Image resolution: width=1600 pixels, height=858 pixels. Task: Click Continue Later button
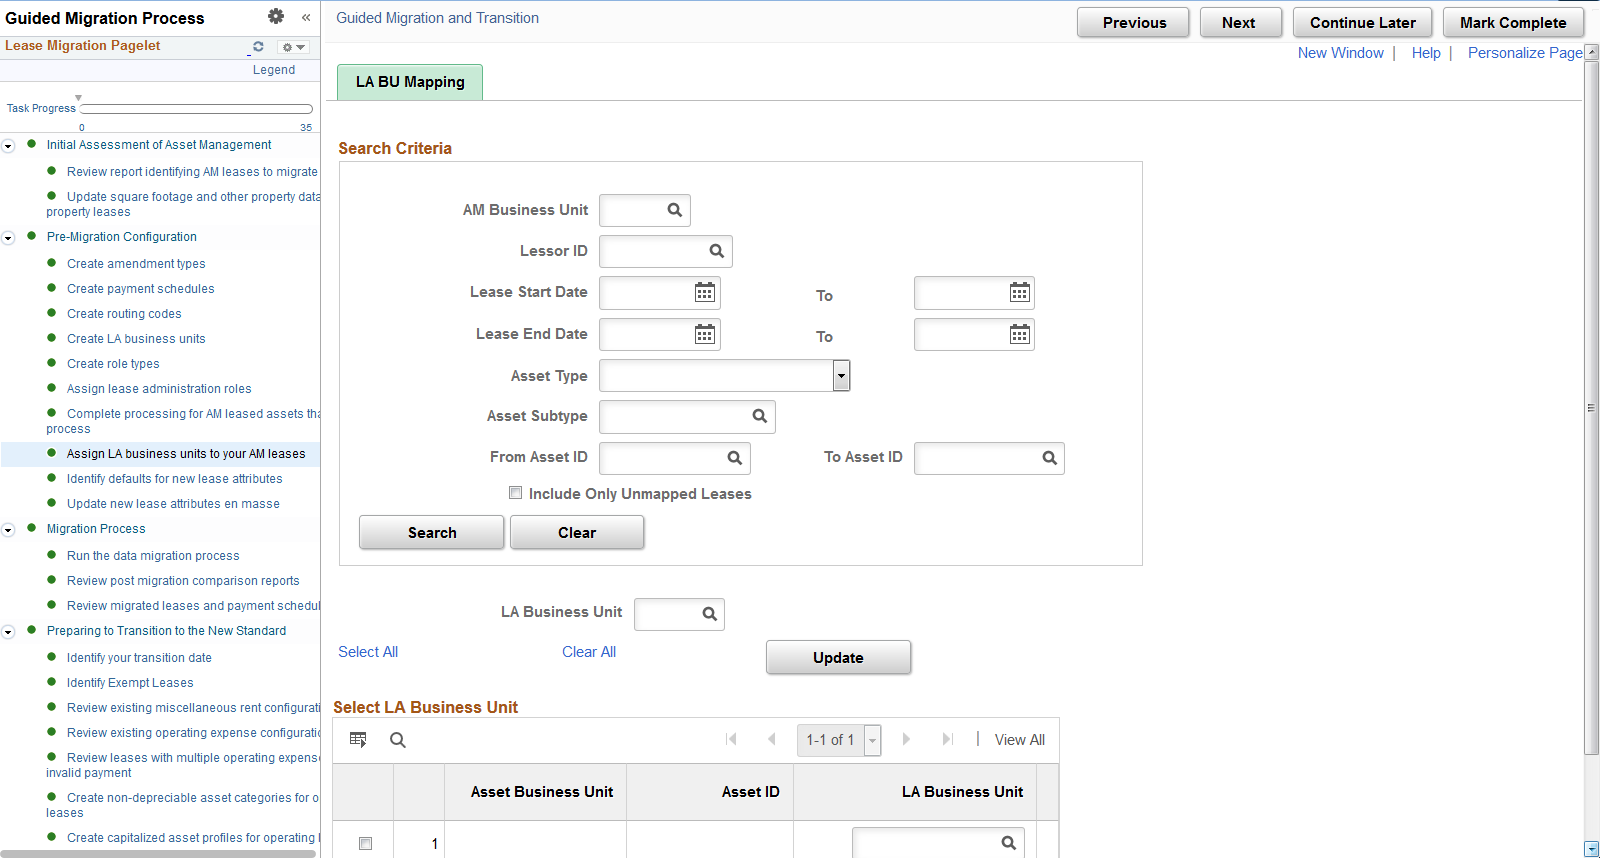pos(1362,23)
